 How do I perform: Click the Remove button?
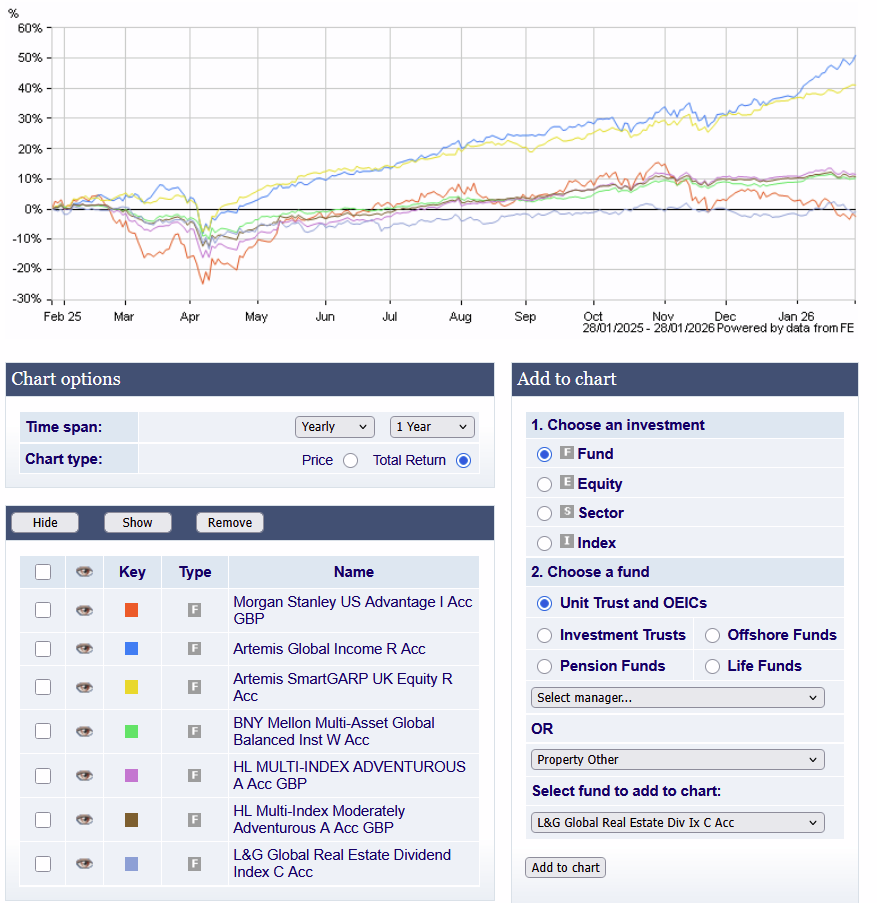point(230,522)
